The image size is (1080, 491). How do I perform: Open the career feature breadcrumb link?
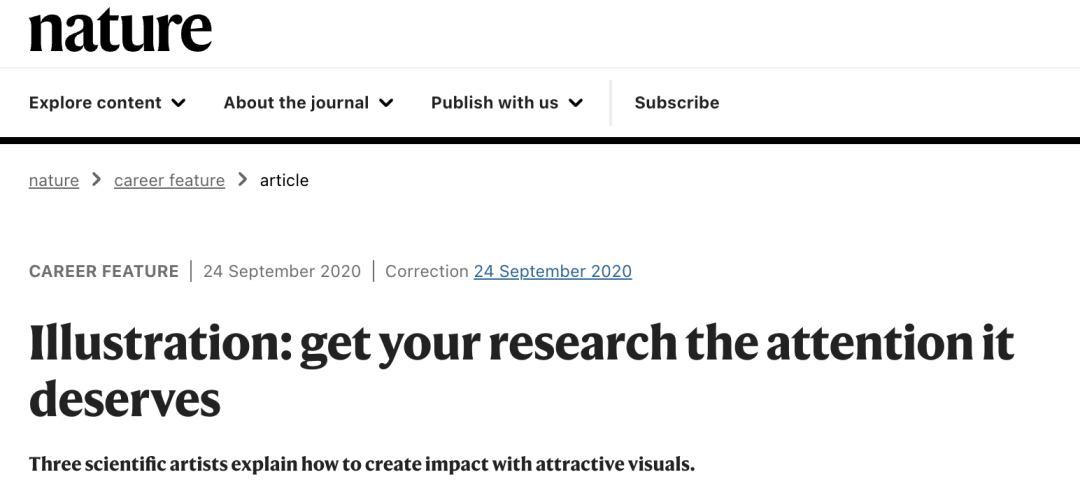pos(169,180)
